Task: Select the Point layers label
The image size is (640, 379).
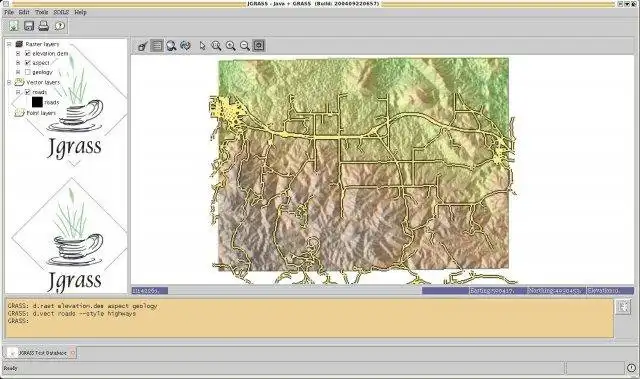Action: tap(41, 113)
